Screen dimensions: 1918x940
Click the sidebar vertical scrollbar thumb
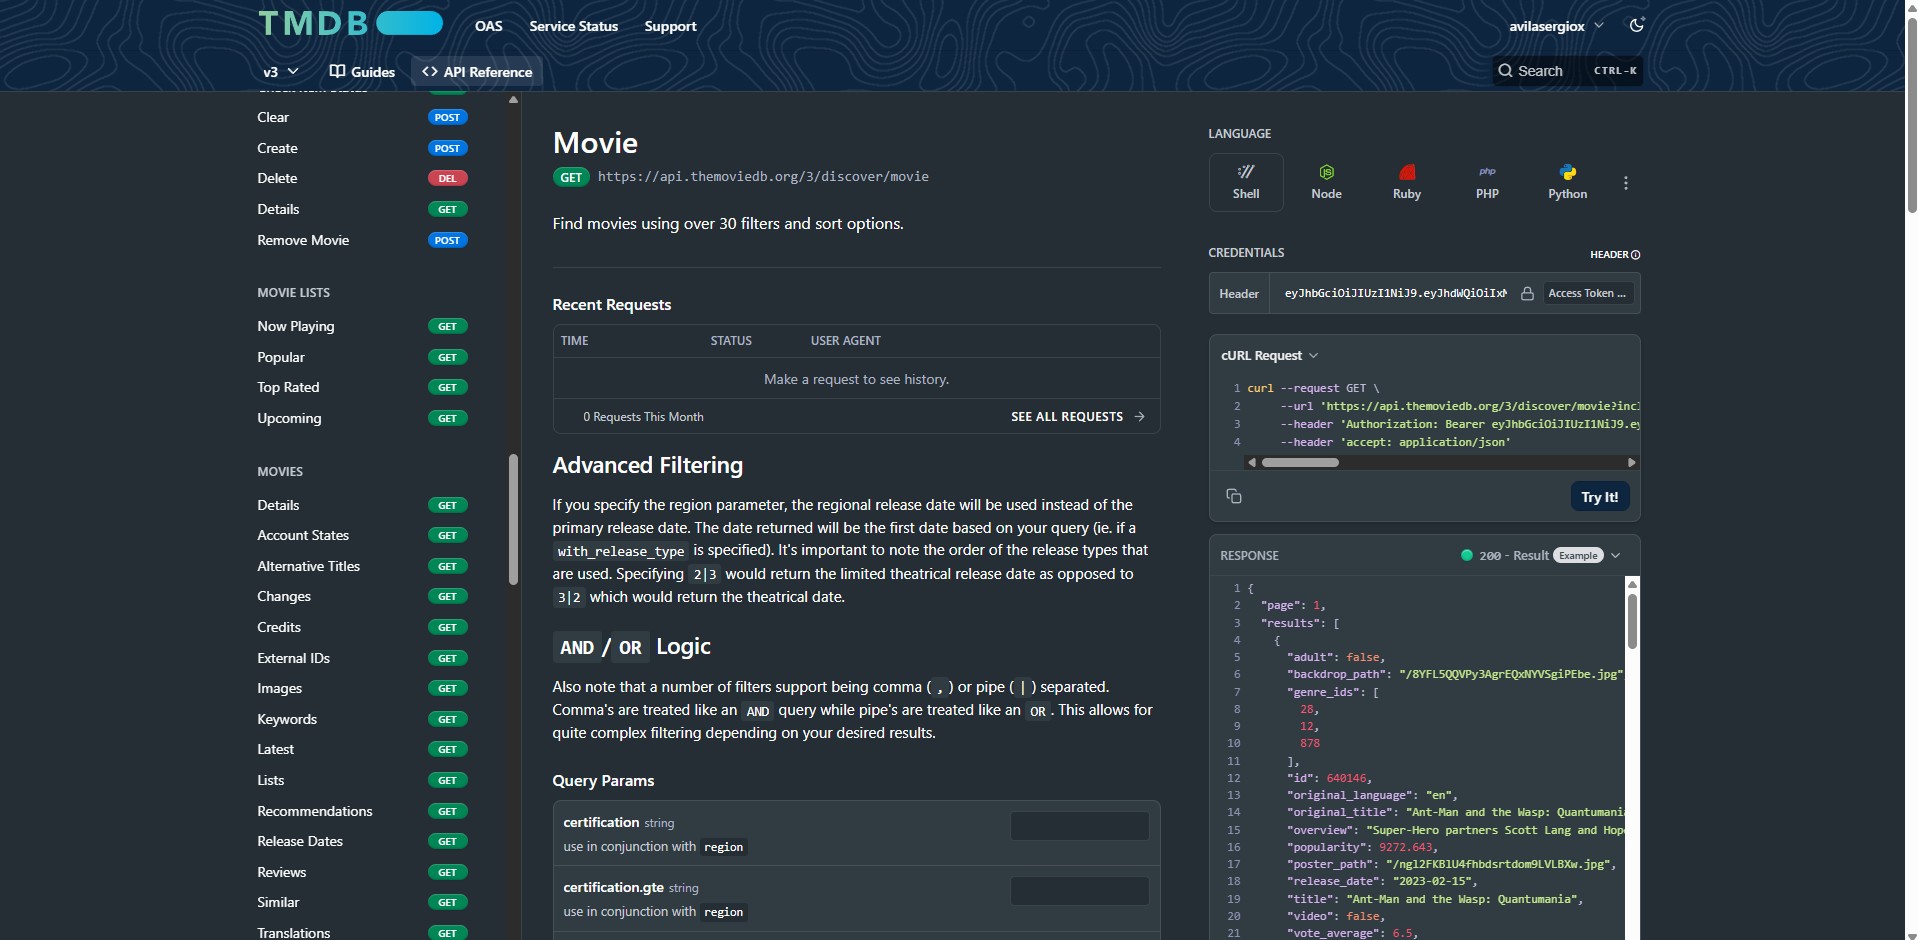click(x=513, y=519)
